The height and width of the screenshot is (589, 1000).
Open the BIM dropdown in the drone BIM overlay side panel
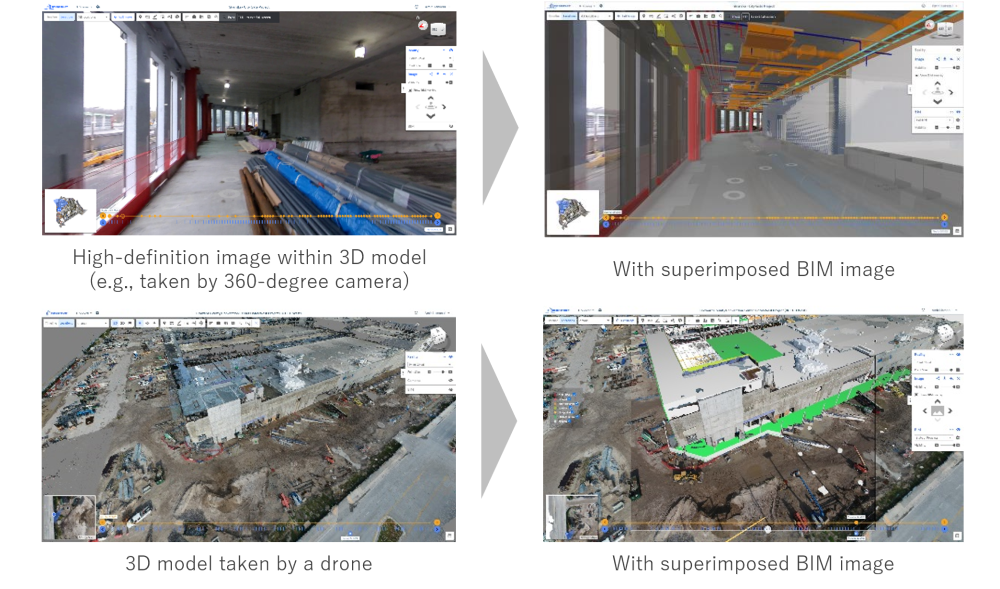(x=935, y=438)
